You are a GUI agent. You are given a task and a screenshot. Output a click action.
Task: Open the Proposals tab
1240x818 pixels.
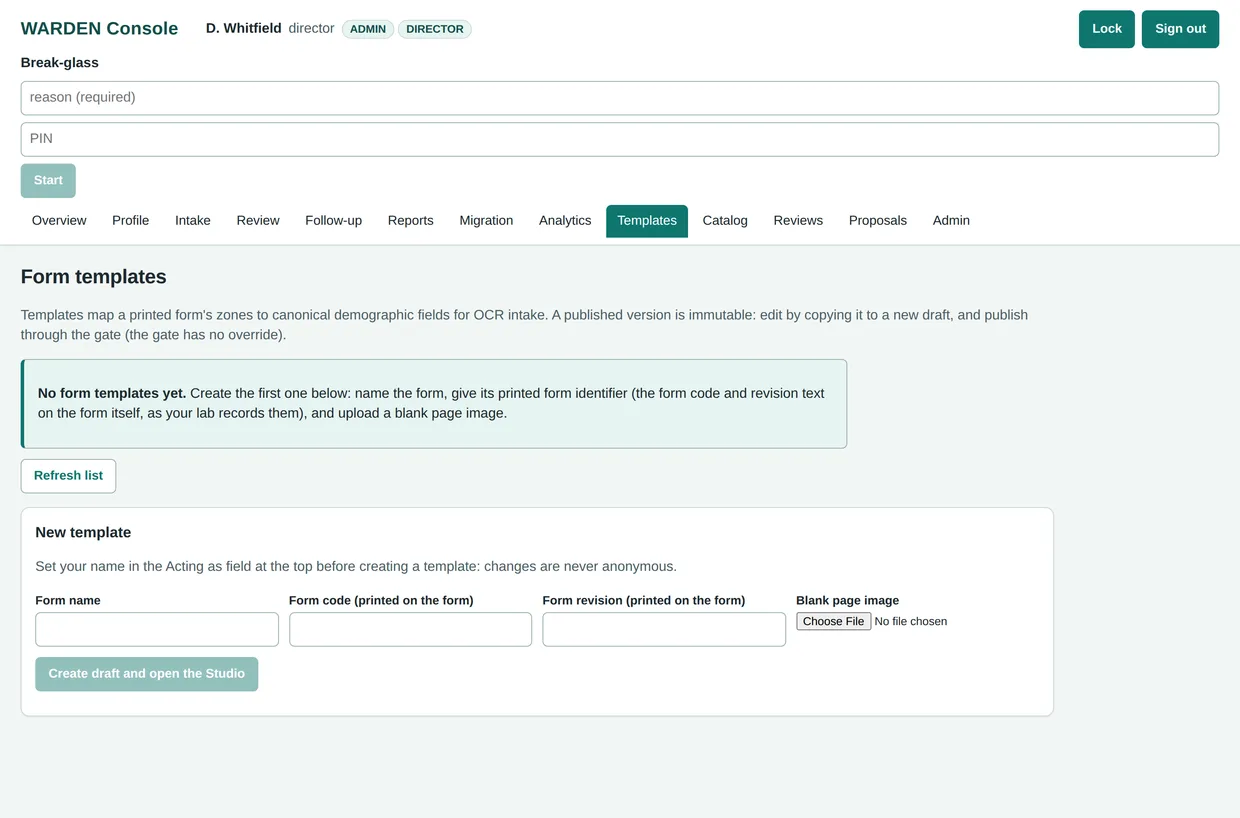pyautogui.click(x=878, y=221)
